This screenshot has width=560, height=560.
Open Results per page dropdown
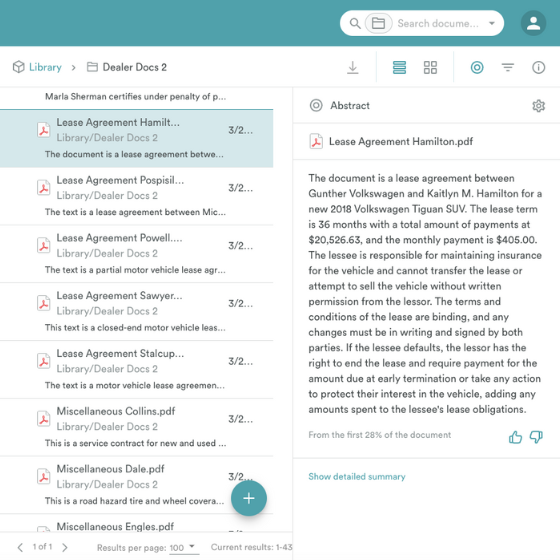(x=182, y=547)
